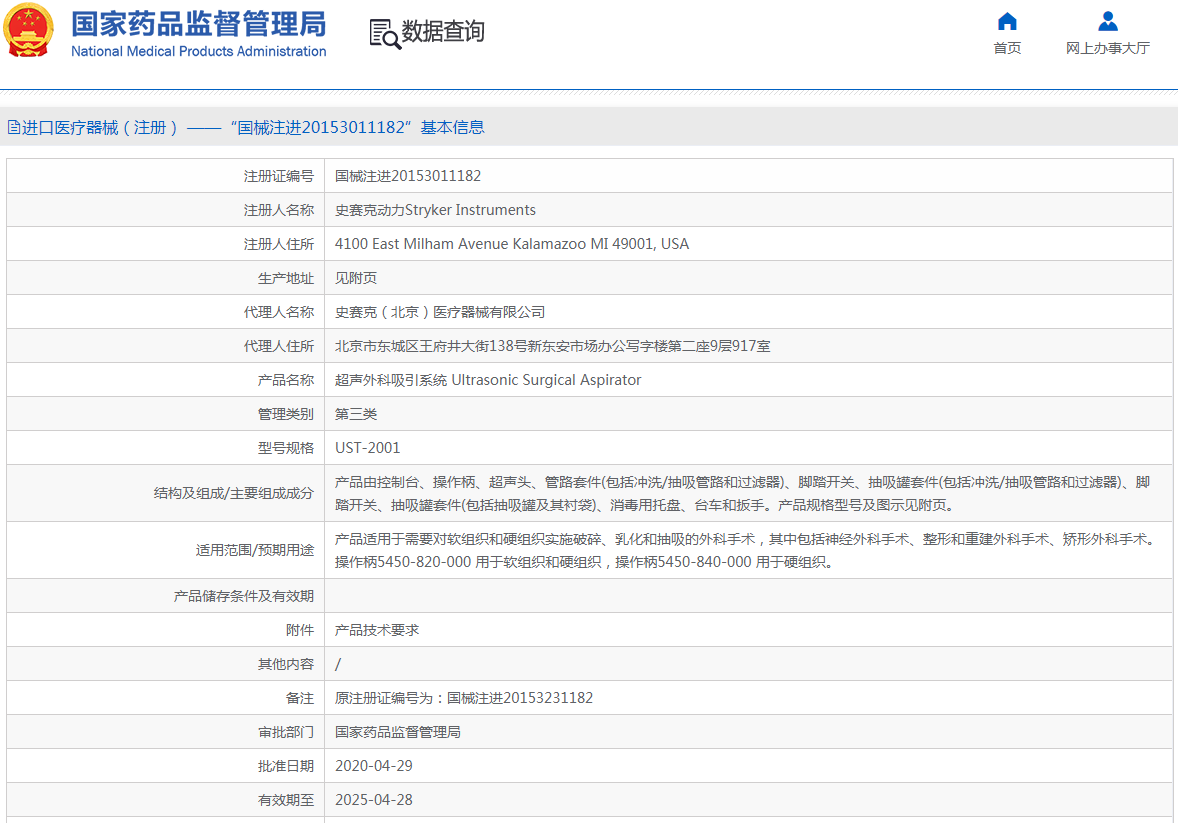Click the 国家药品监督管理局 site title

click(198, 23)
